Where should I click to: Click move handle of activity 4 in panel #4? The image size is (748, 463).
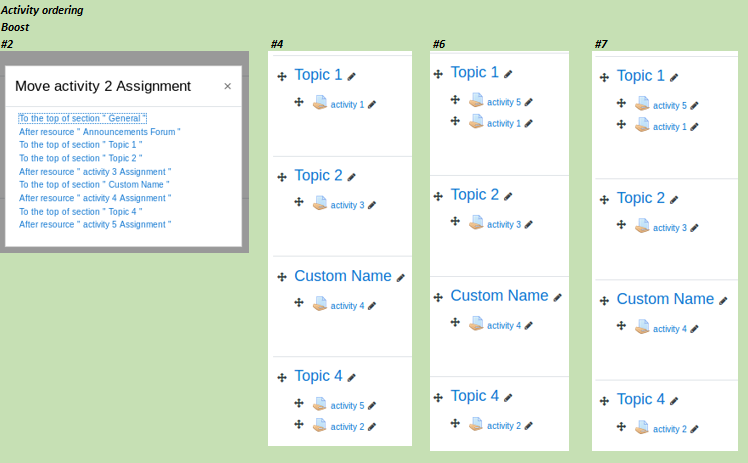299,302
